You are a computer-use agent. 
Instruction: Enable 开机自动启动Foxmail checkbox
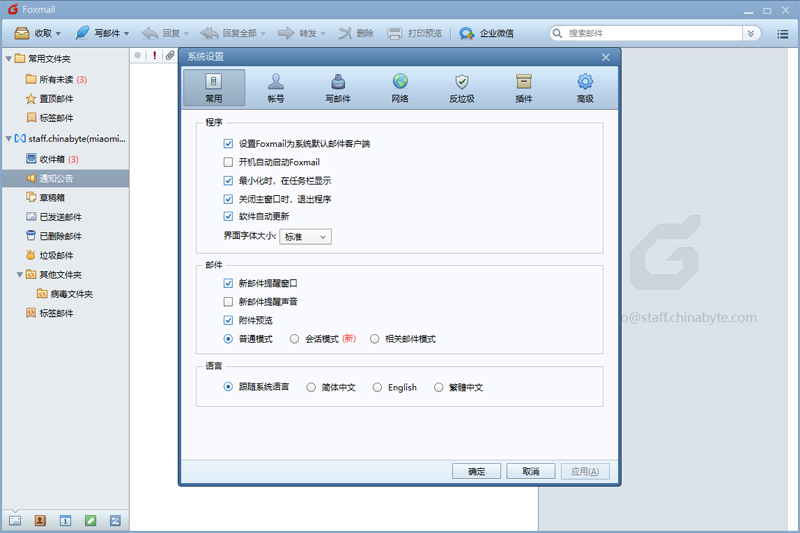(x=229, y=162)
